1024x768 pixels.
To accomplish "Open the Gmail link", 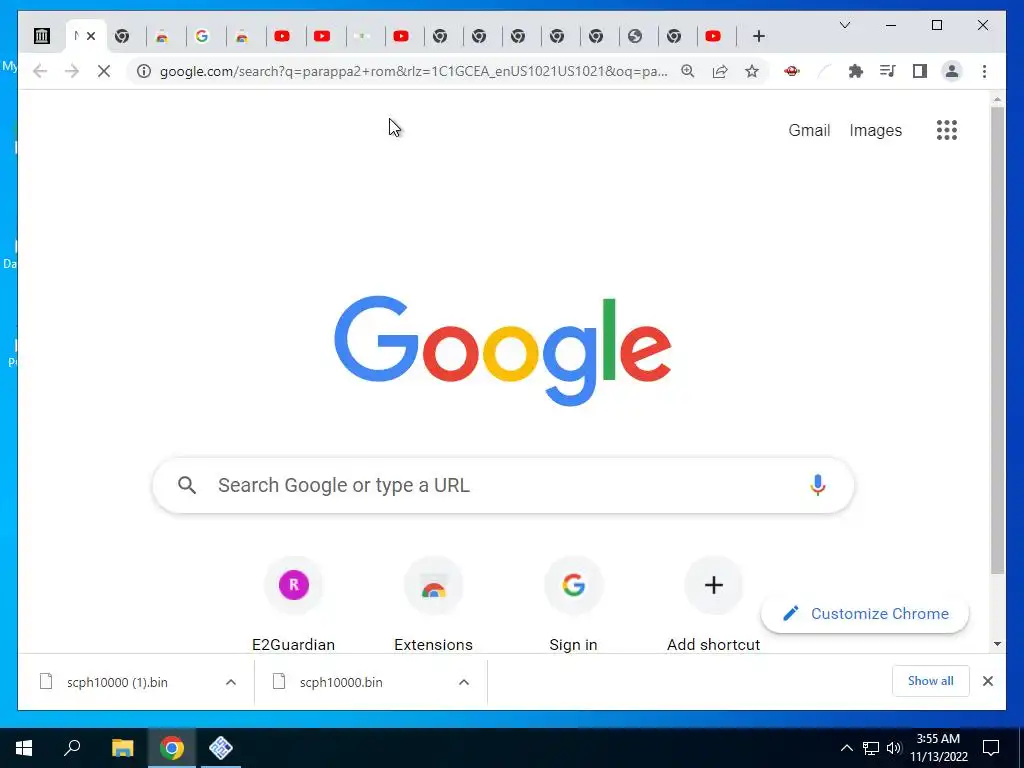I will 809,130.
